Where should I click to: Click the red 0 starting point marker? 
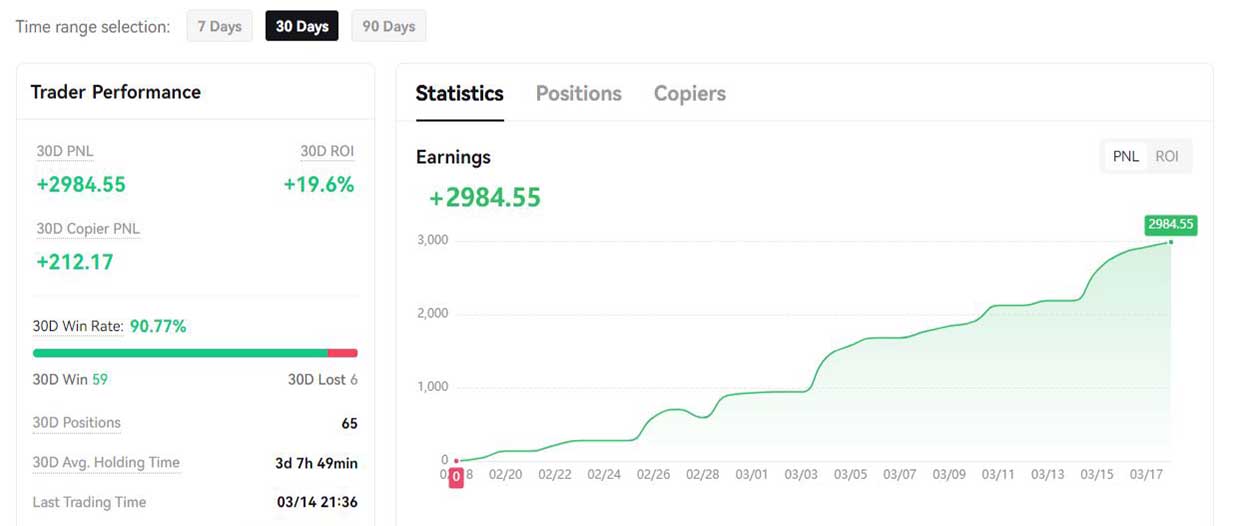coord(456,478)
